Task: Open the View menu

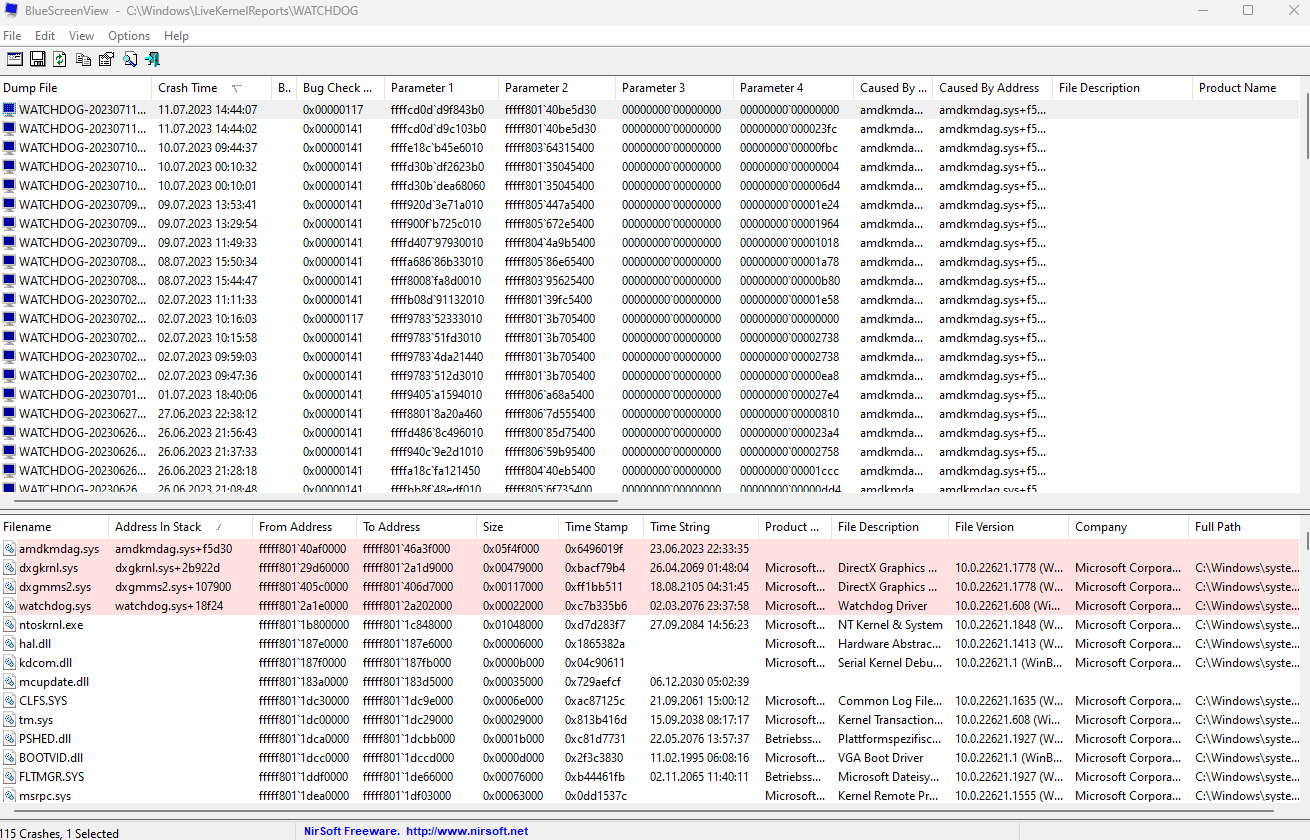Action: pos(81,36)
